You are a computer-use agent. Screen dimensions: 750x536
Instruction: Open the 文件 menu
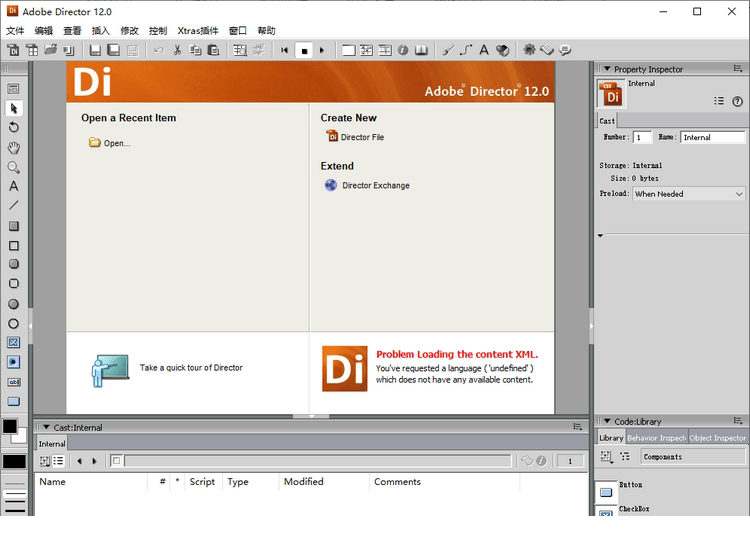pyautogui.click(x=15, y=31)
